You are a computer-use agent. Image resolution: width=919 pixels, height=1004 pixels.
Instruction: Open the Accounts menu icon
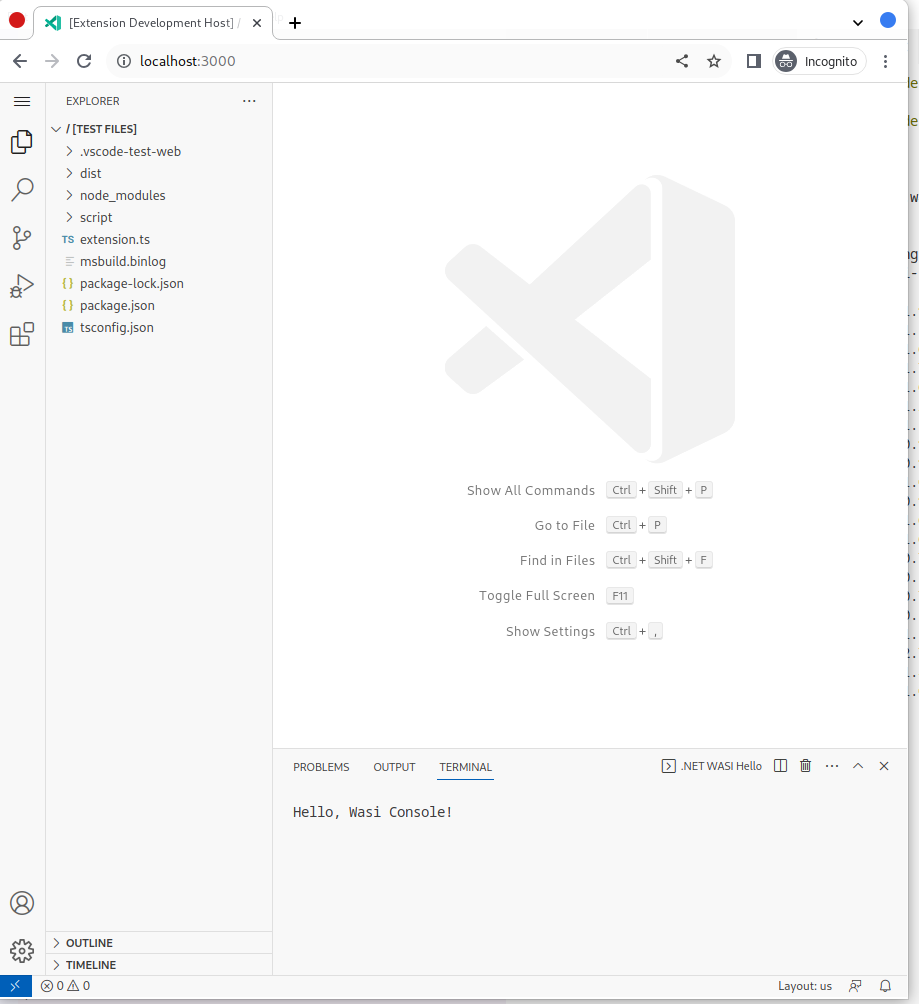tap(22, 903)
